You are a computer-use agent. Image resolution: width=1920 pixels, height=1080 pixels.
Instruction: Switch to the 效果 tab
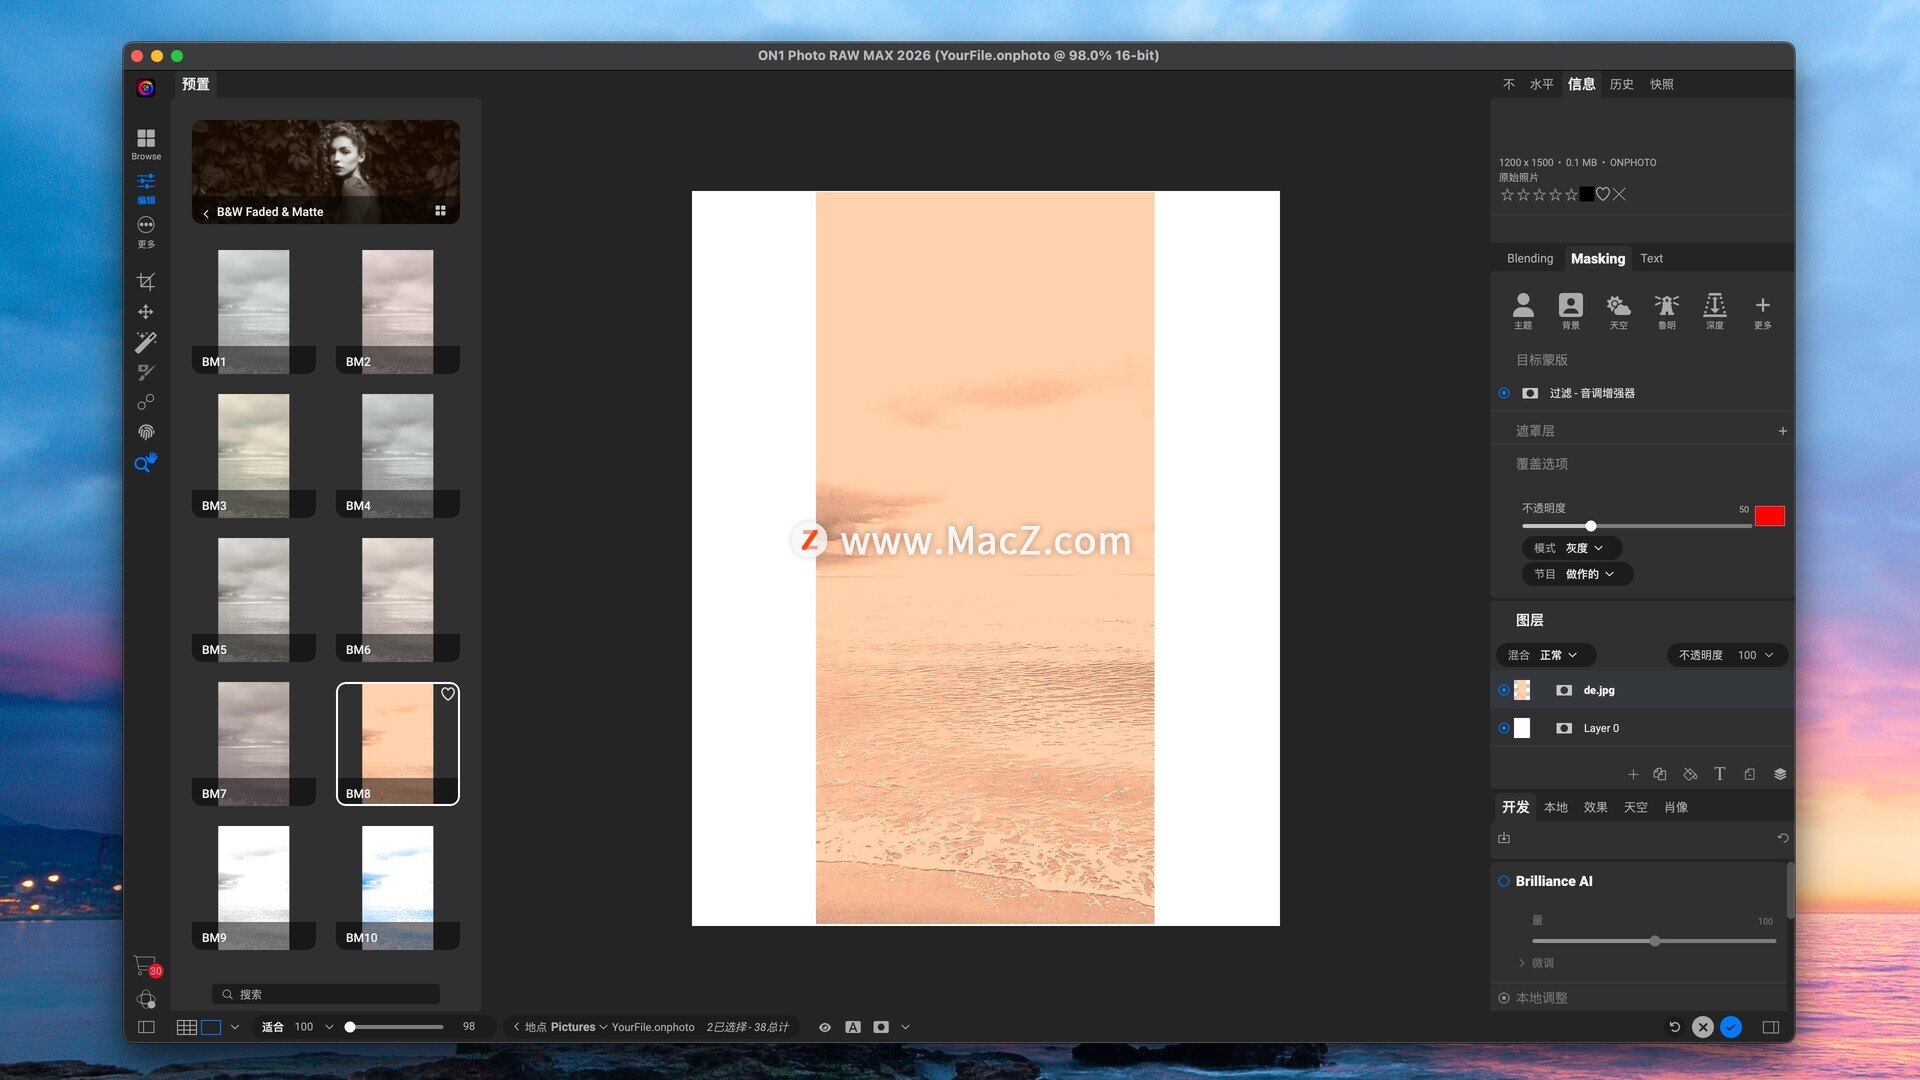tap(1595, 807)
